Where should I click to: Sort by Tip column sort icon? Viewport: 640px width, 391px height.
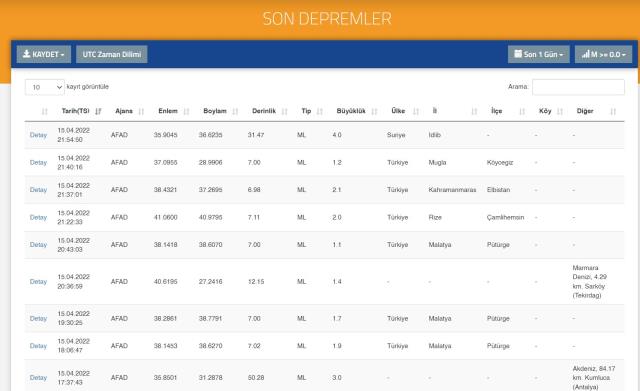coord(320,111)
